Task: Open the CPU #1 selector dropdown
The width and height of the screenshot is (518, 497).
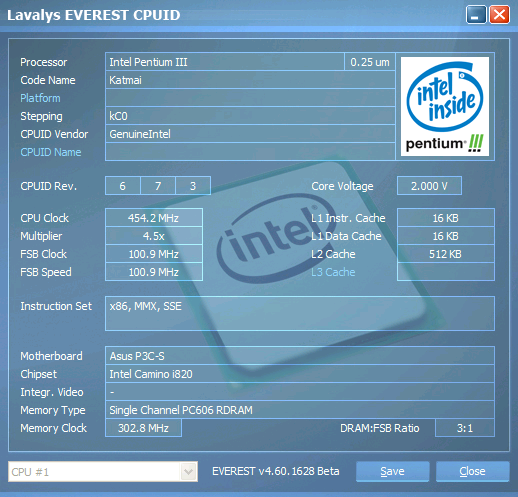Action: click(103, 472)
